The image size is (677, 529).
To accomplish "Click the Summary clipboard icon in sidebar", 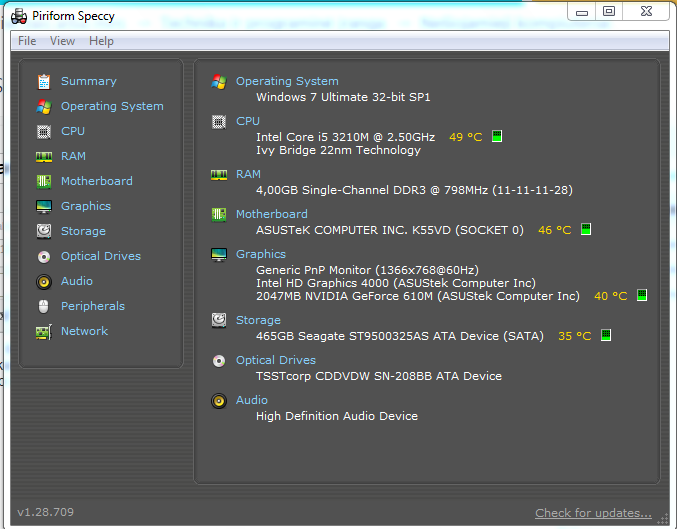I will [44, 82].
